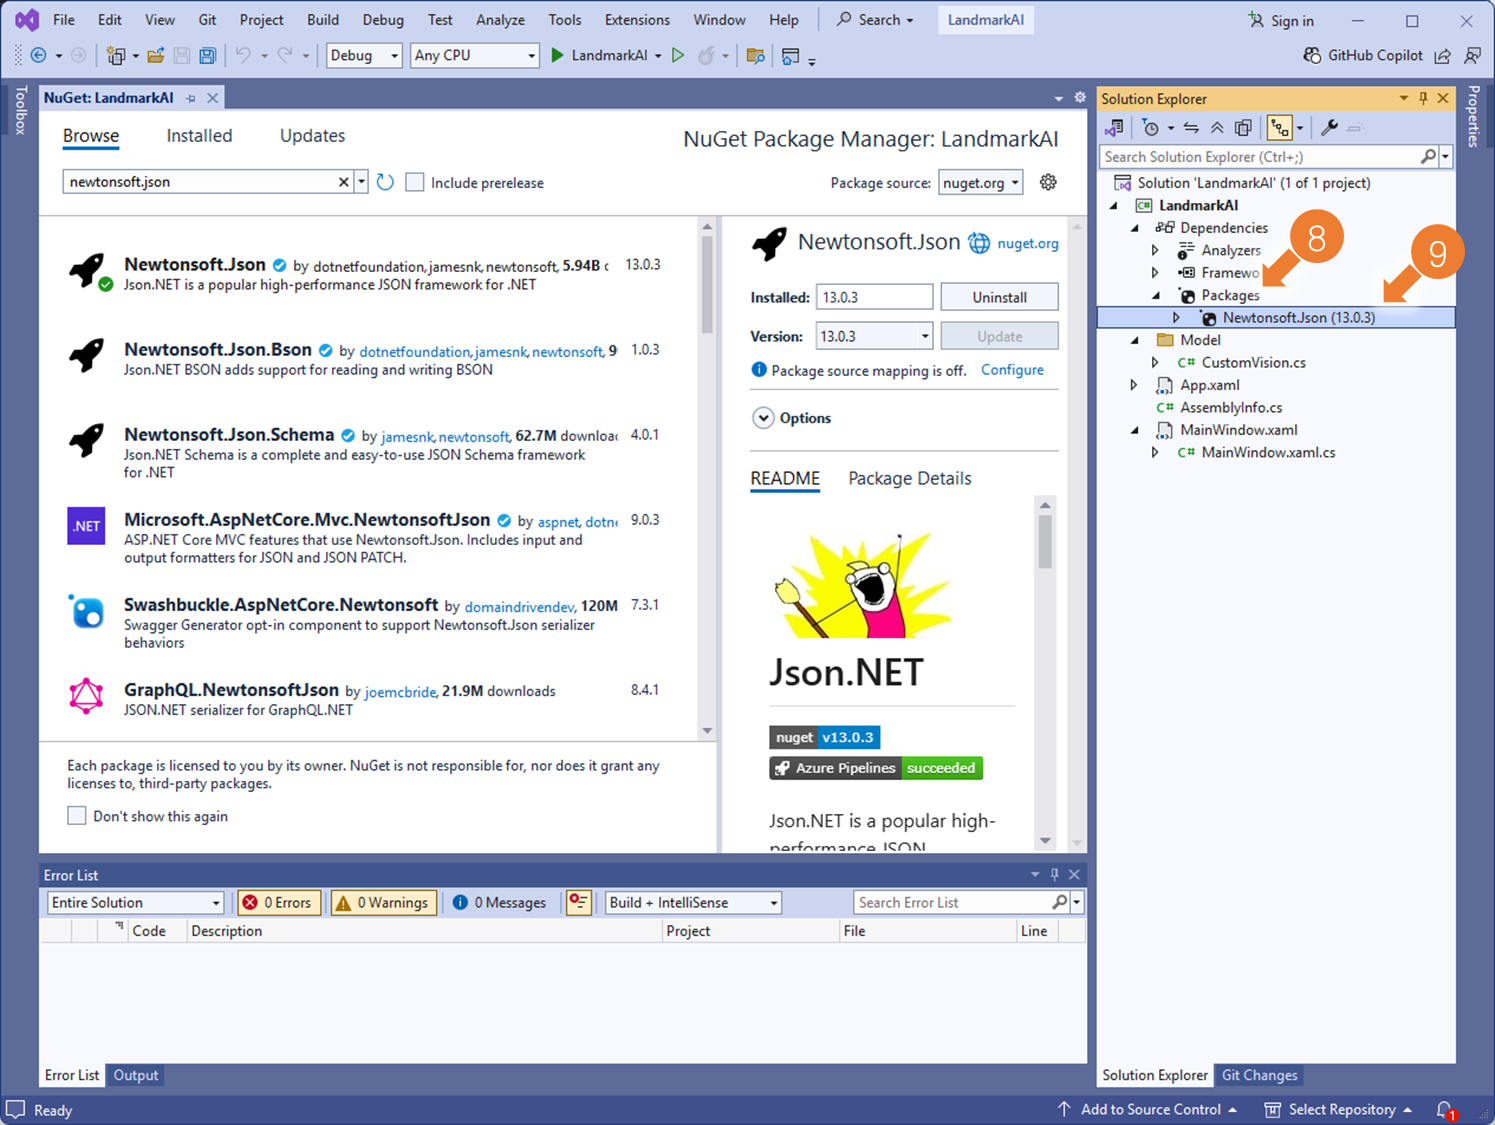Open the Extensions menu

pyautogui.click(x=637, y=20)
